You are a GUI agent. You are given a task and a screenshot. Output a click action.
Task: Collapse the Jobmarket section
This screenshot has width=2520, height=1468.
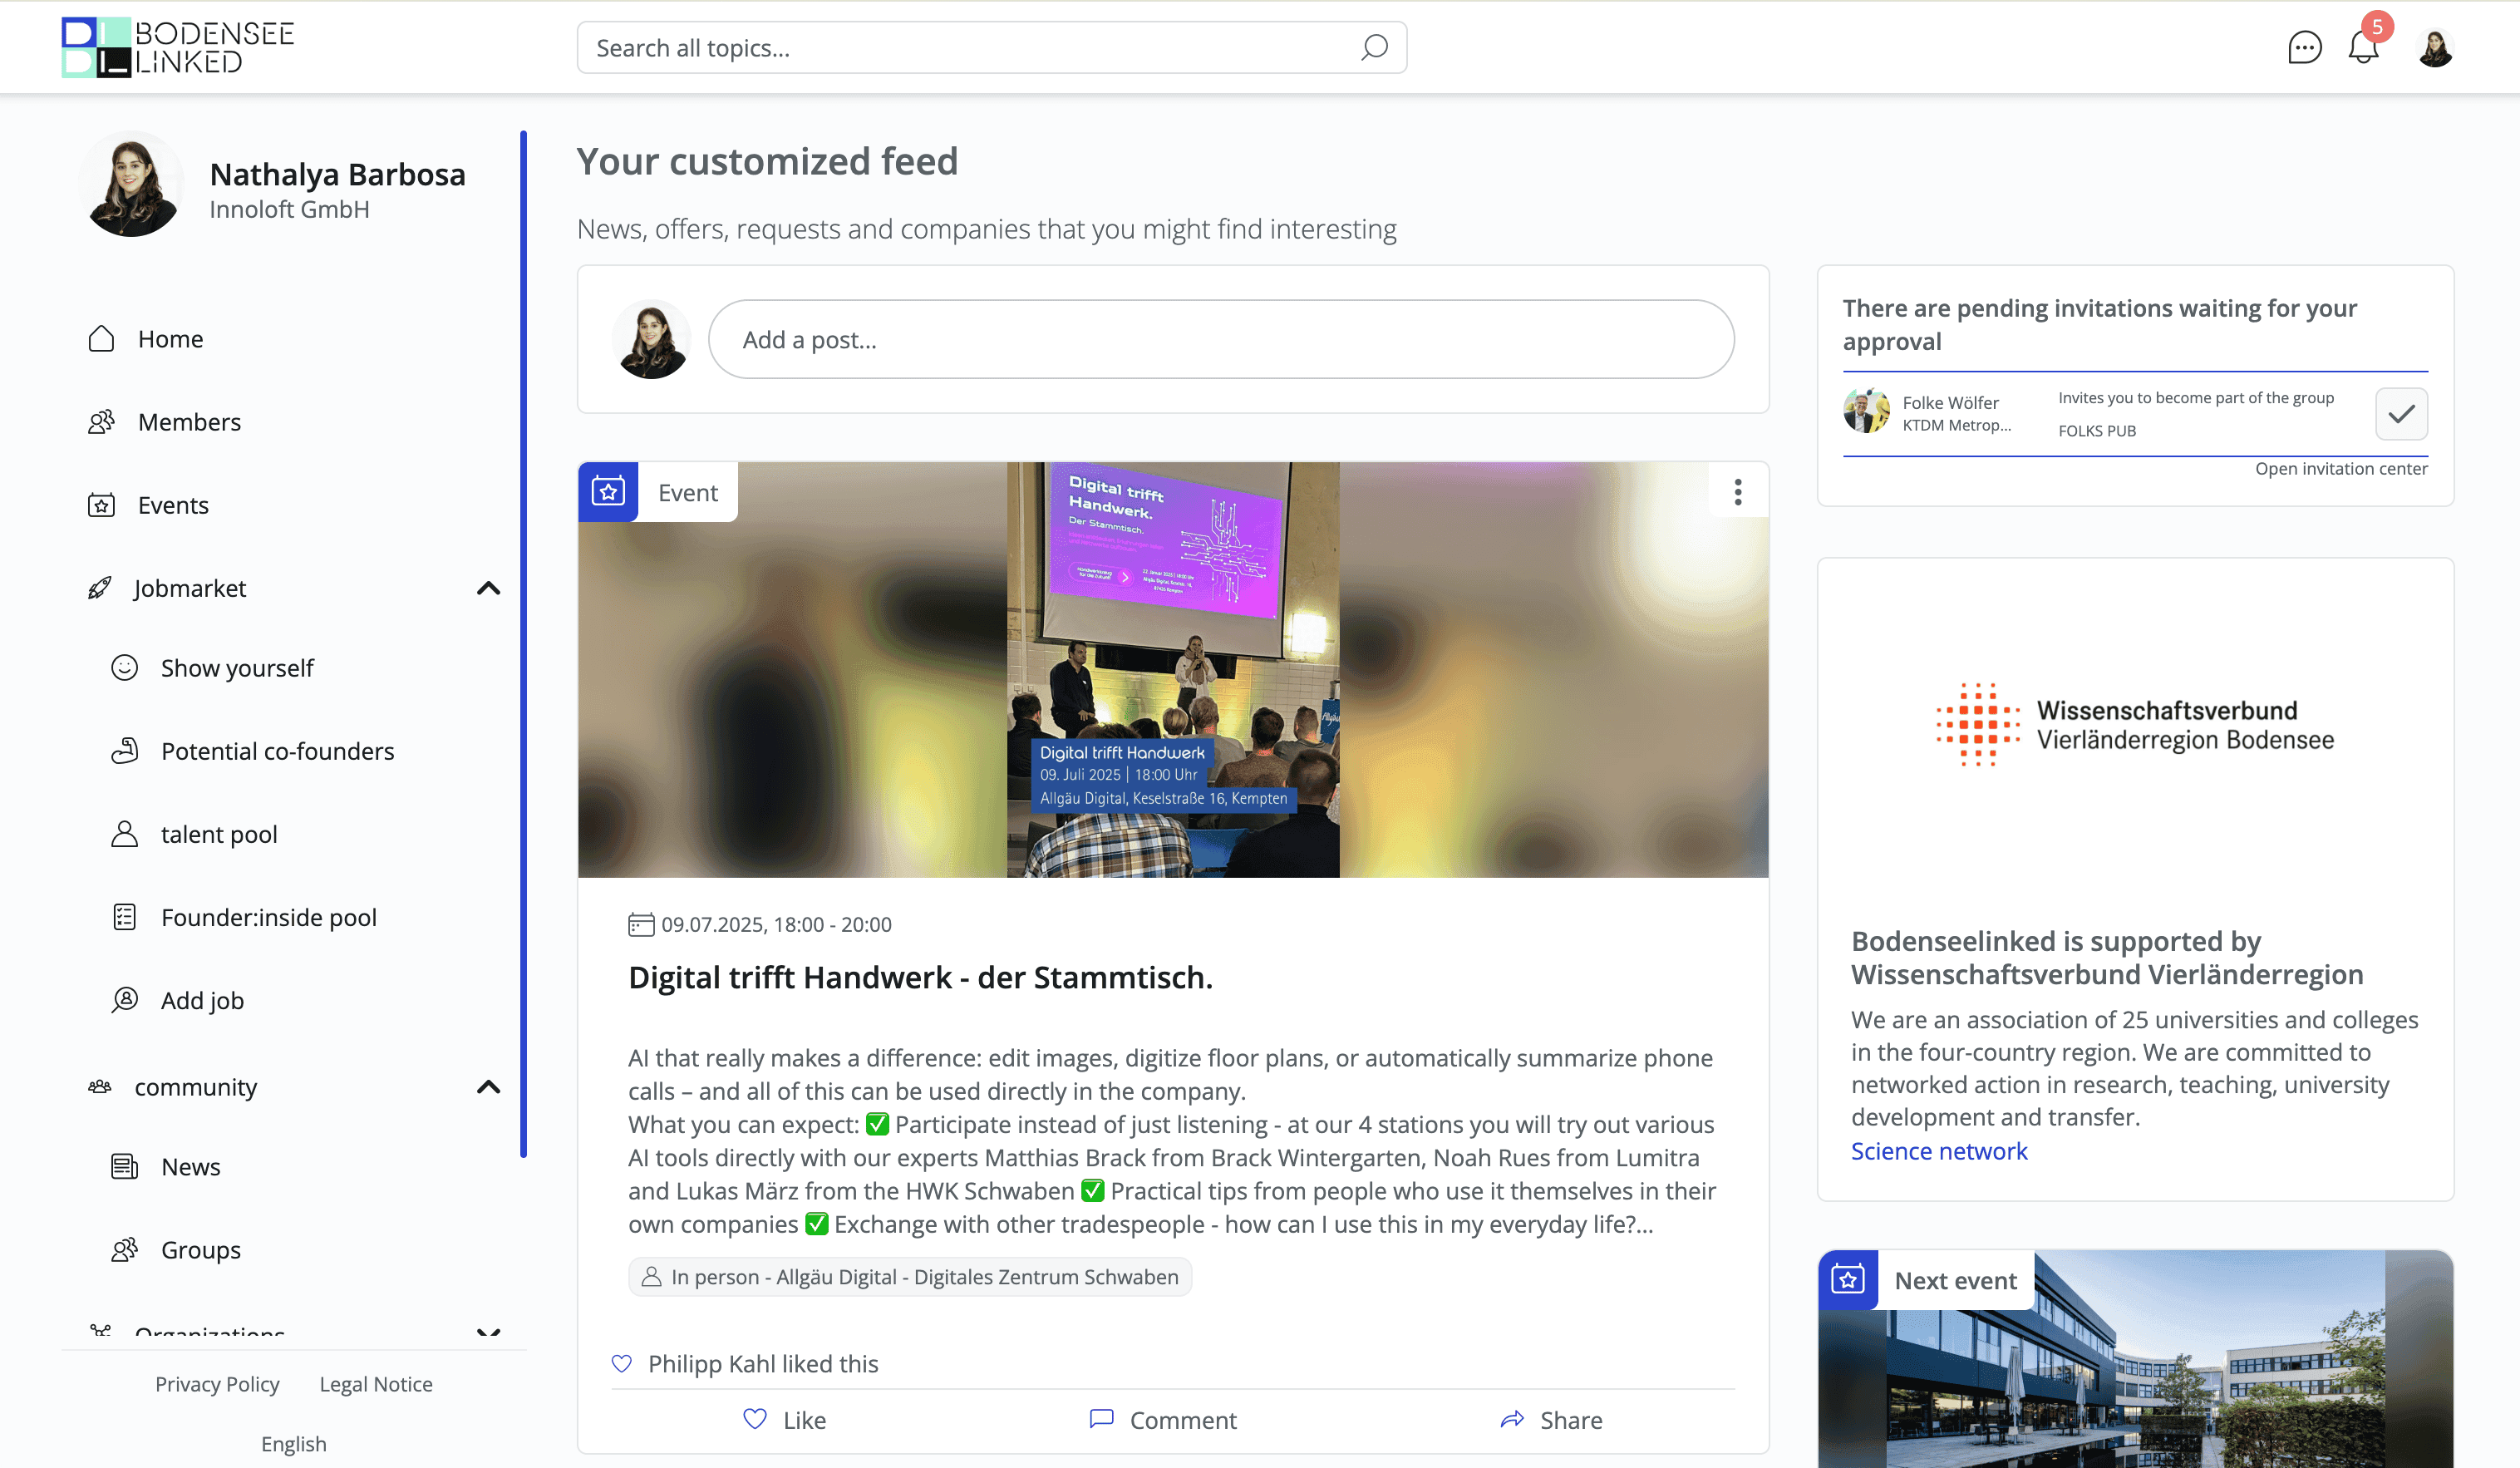pos(488,588)
